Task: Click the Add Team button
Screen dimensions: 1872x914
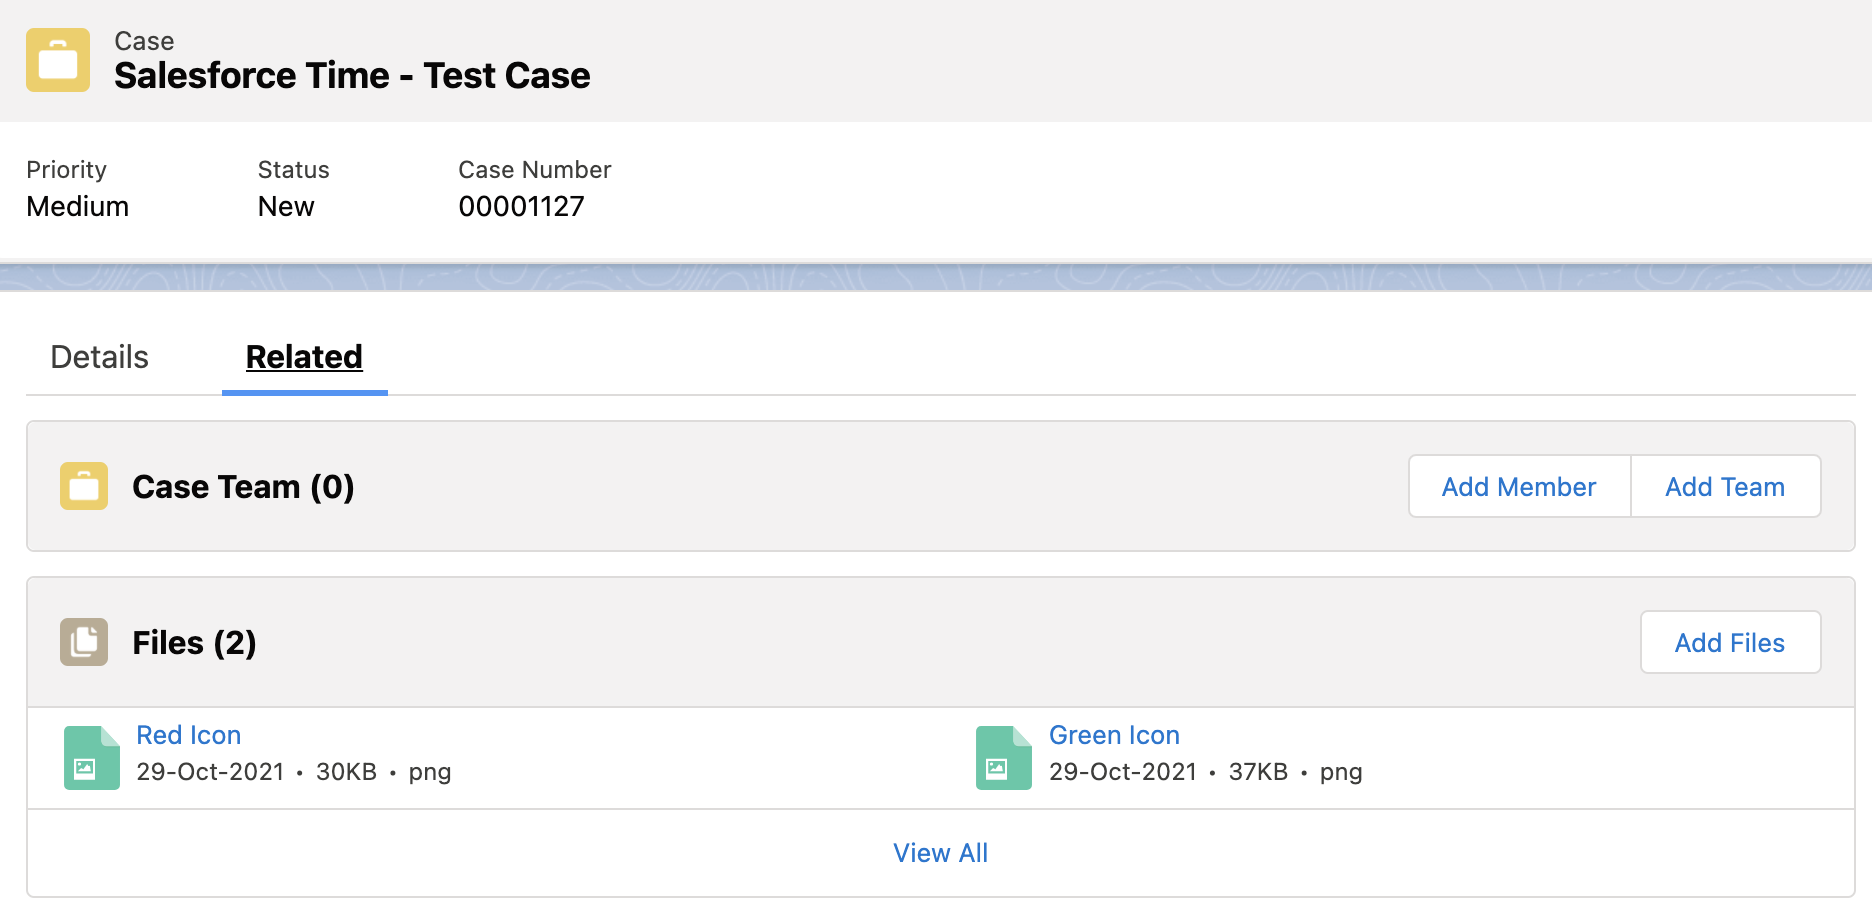Action: pos(1725,486)
